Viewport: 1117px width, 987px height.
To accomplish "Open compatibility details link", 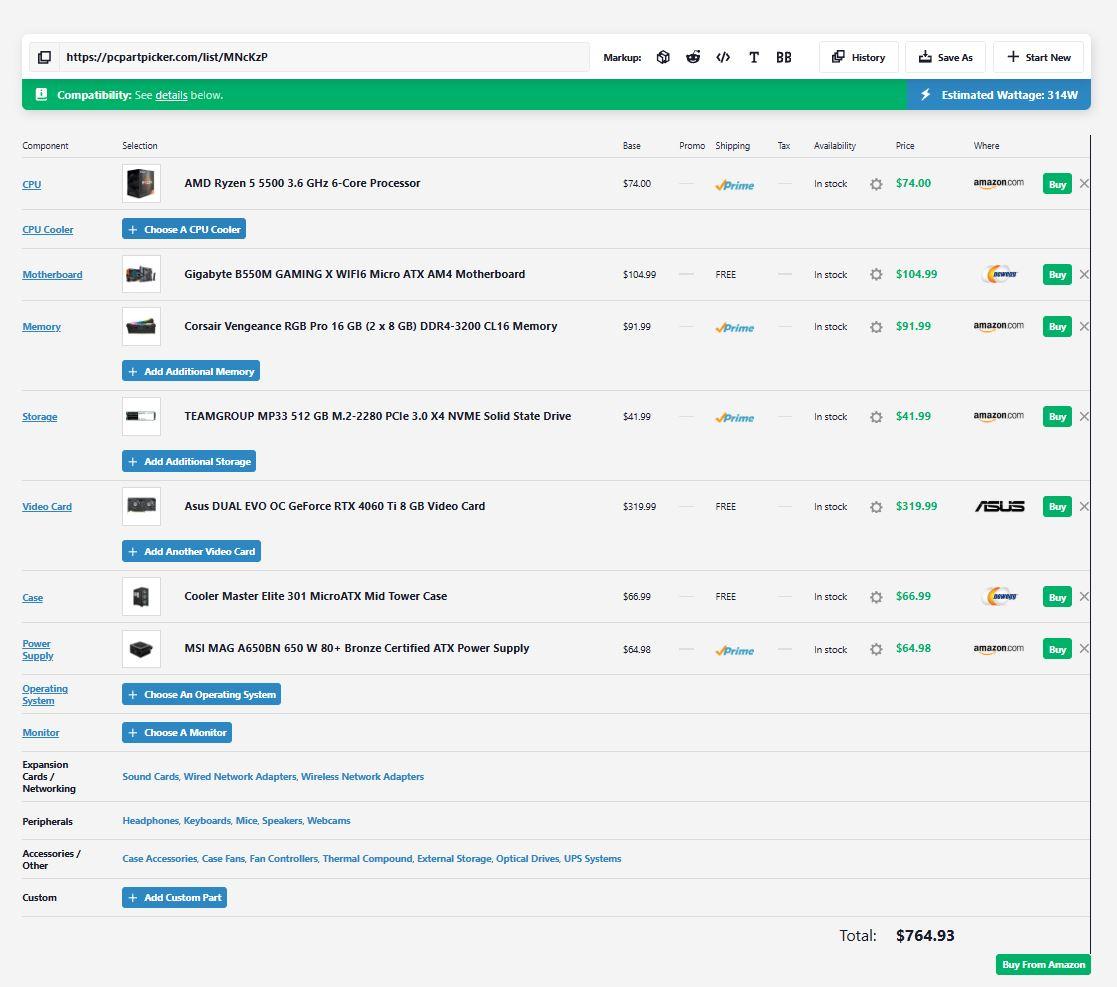I will 172,95.
